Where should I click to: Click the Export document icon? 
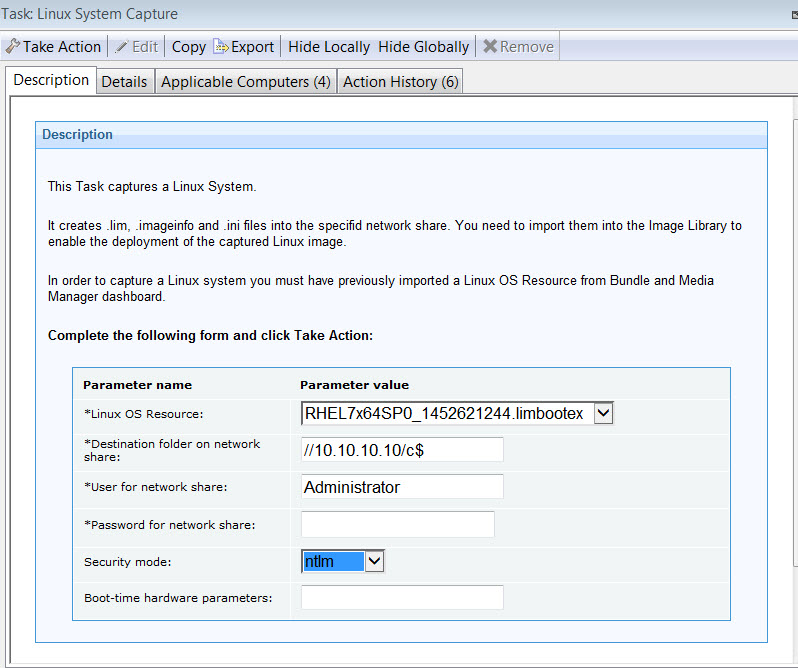pyautogui.click(x=221, y=46)
